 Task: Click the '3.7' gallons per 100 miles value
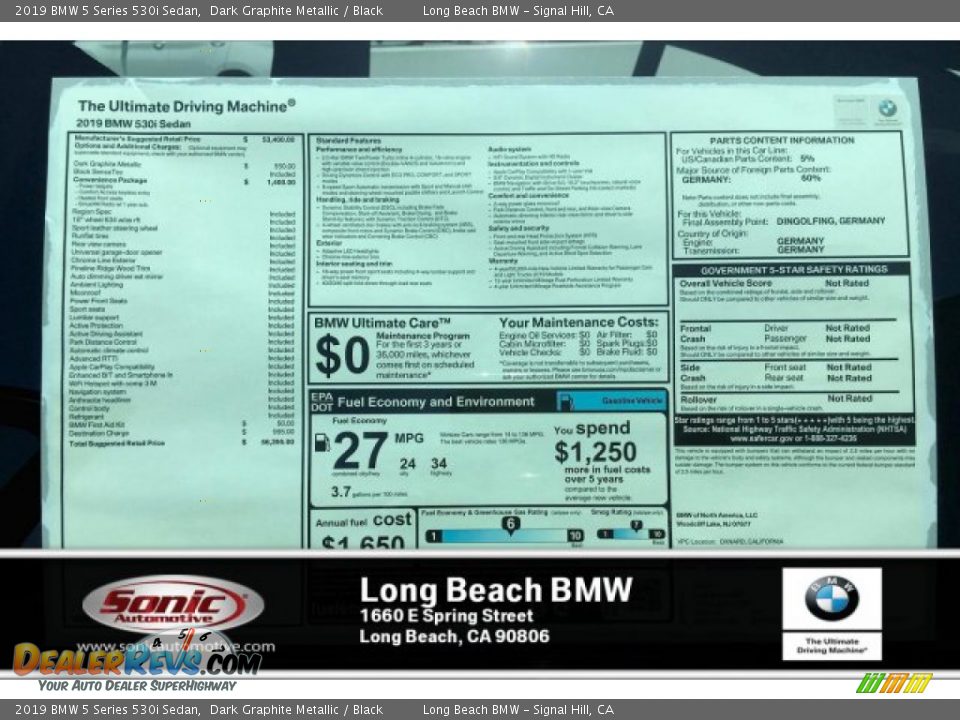tap(340, 492)
